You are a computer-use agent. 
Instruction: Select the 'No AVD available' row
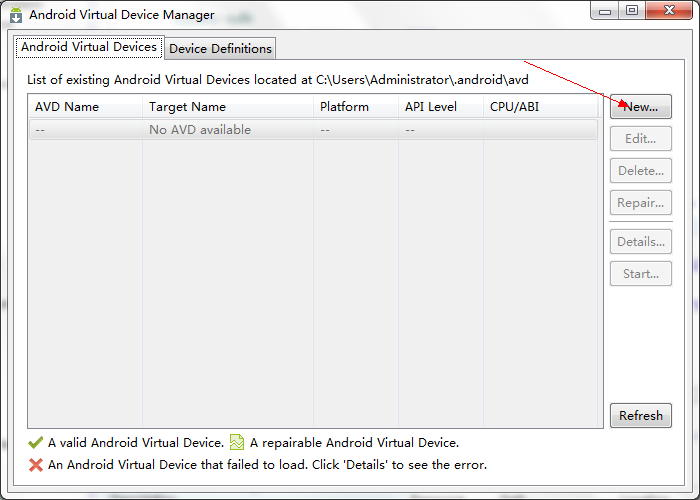(x=313, y=130)
